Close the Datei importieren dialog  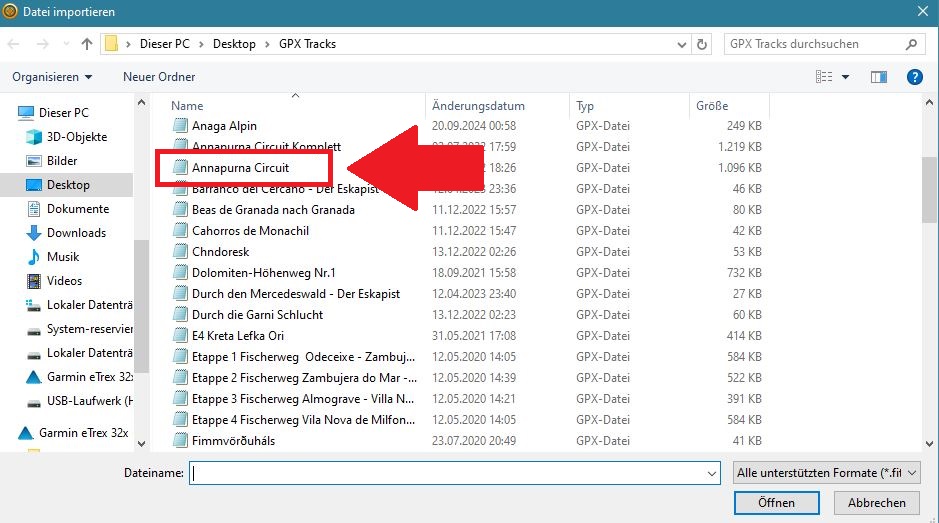click(x=923, y=11)
